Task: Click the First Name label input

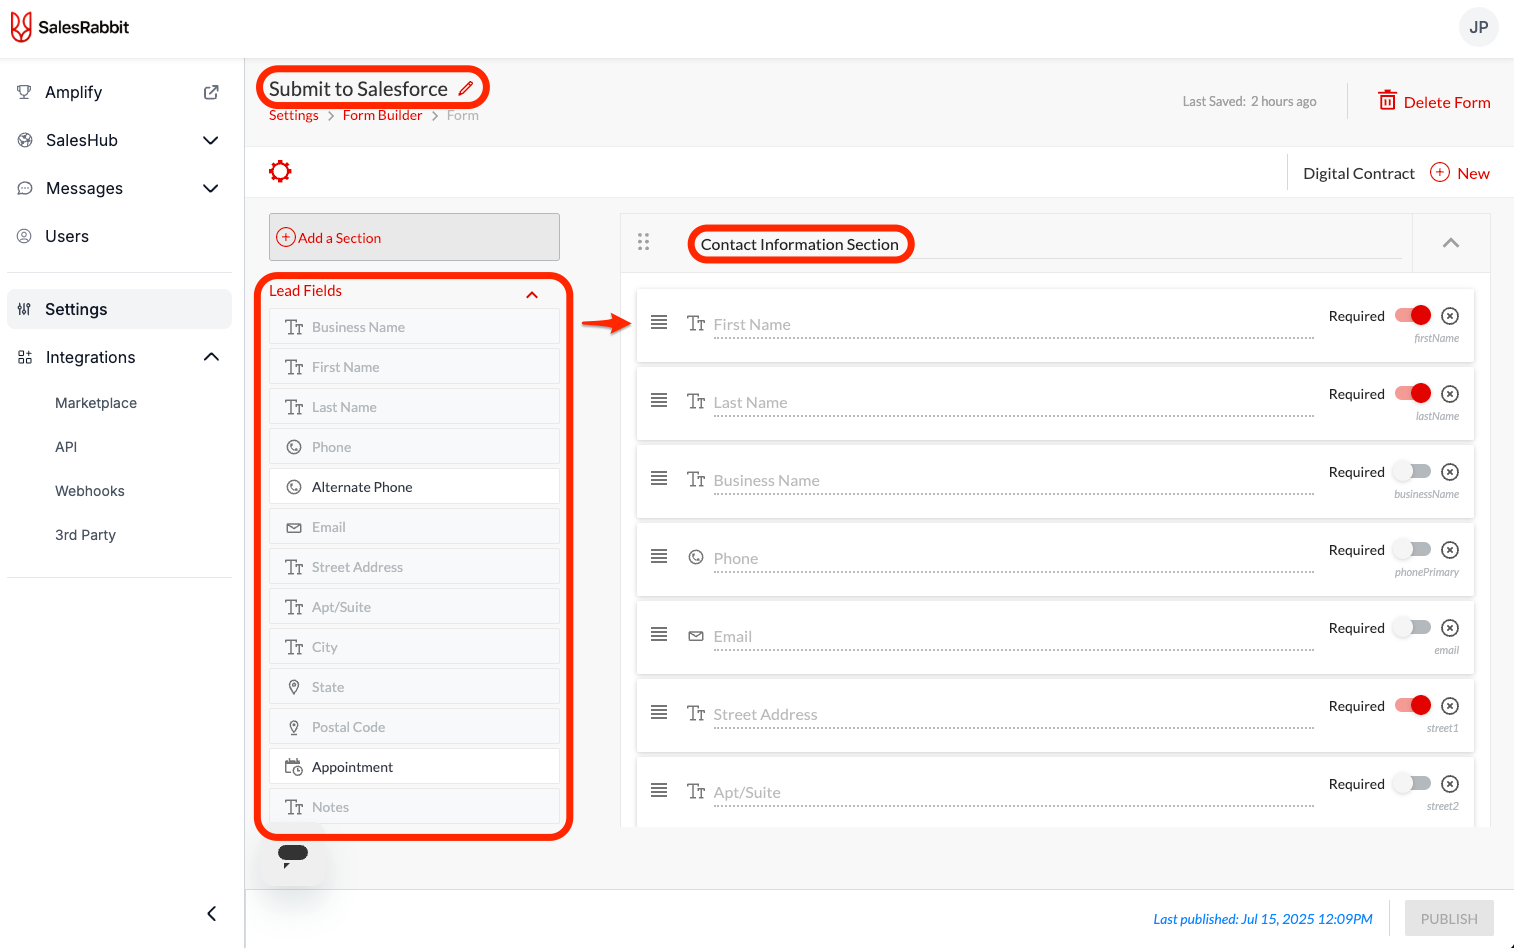Action: click(1013, 325)
